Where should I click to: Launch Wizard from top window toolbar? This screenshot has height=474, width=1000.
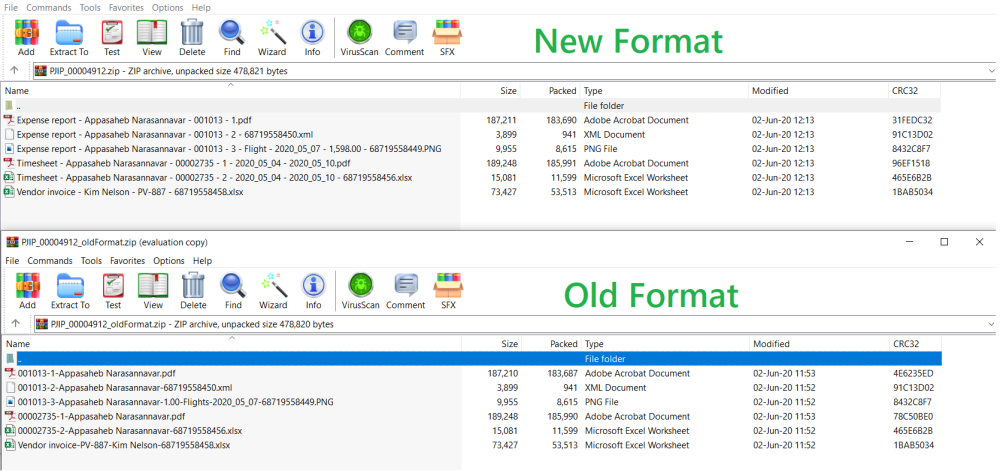[x=272, y=37]
